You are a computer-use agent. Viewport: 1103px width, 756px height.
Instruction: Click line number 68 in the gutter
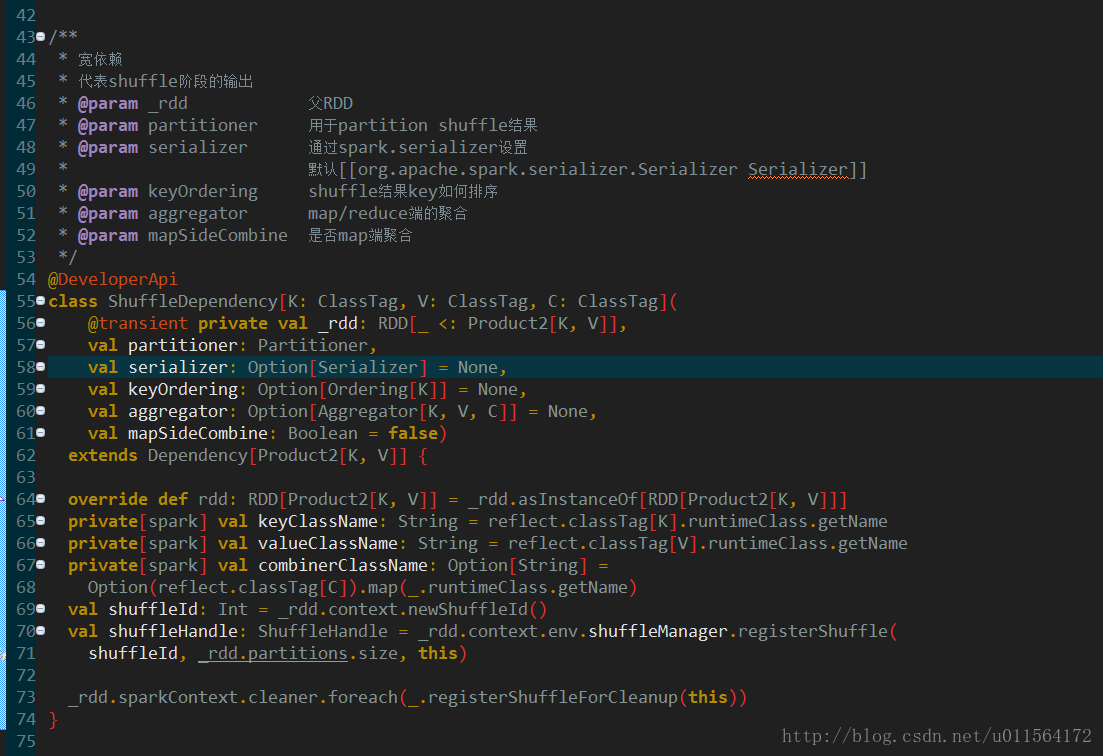pos(26,587)
